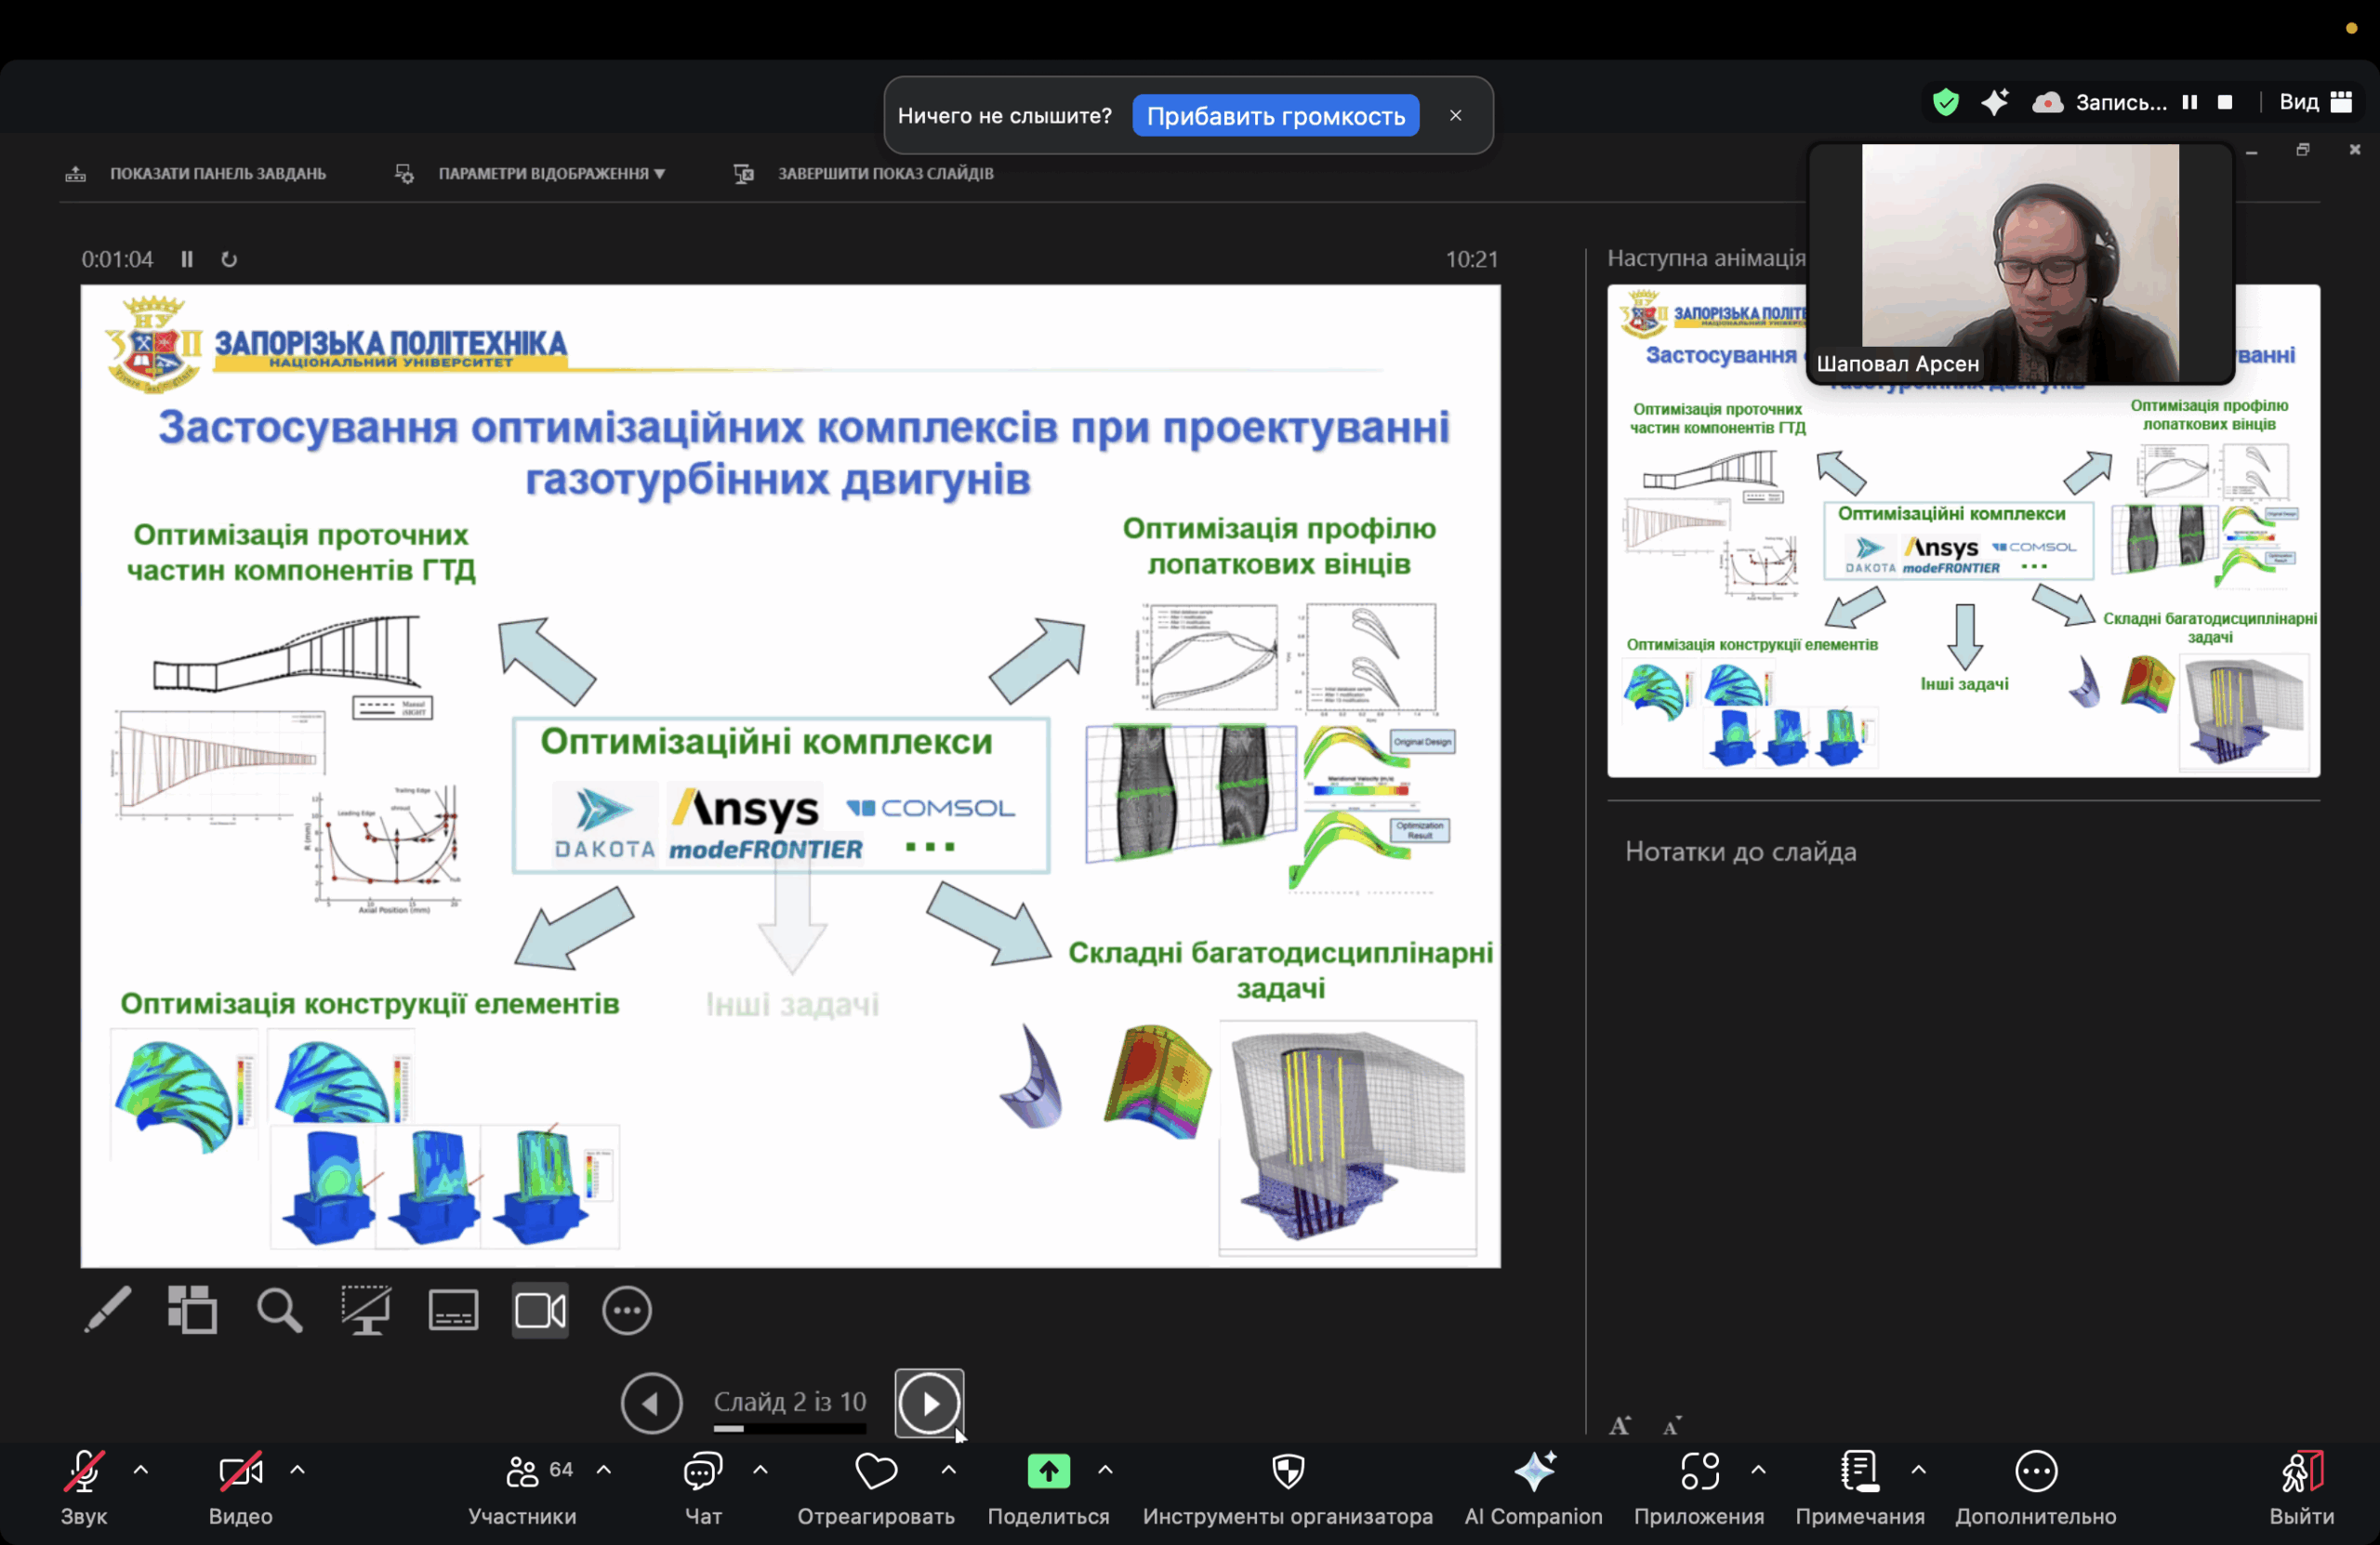The image size is (2380, 1545).
Task: Click the camera icon below the slide
Action: click(540, 1310)
